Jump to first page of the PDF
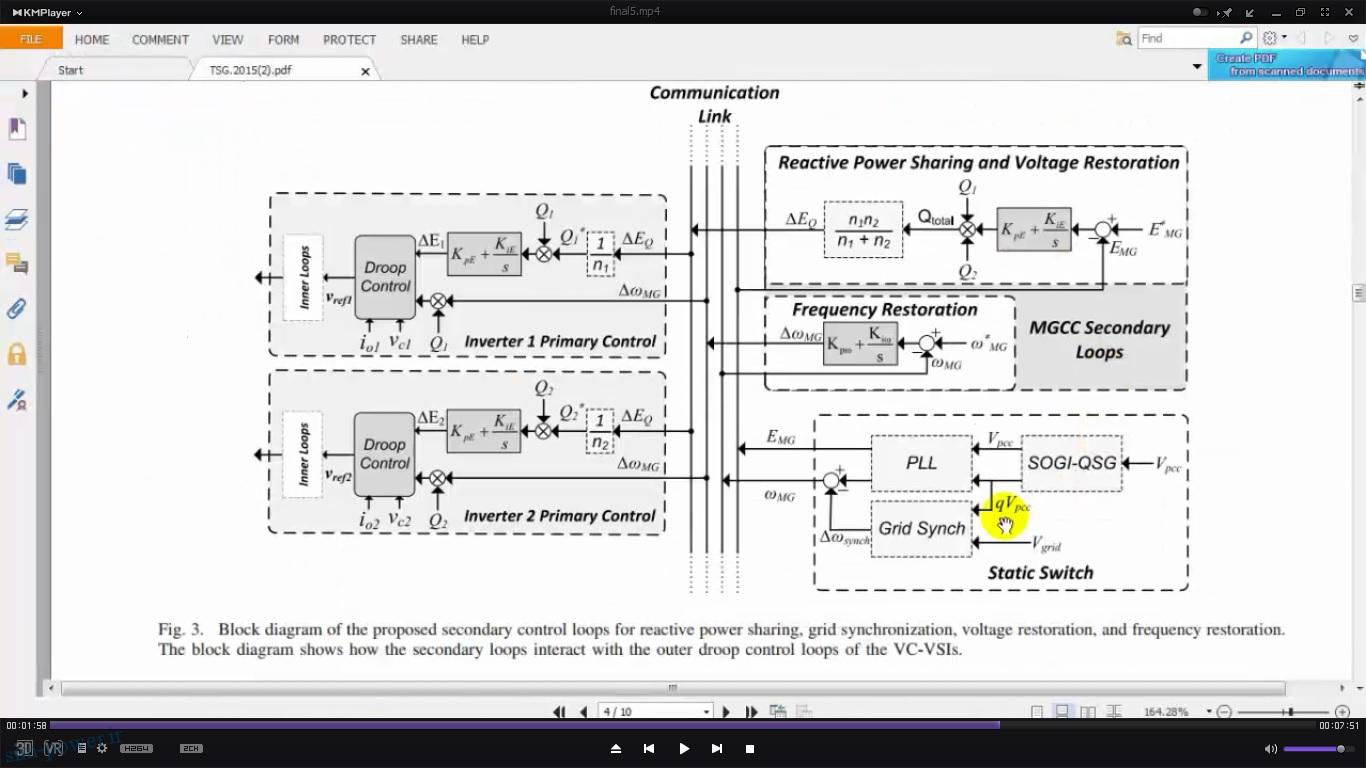This screenshot has width=1366, height=768. click(x=560, y=712)
